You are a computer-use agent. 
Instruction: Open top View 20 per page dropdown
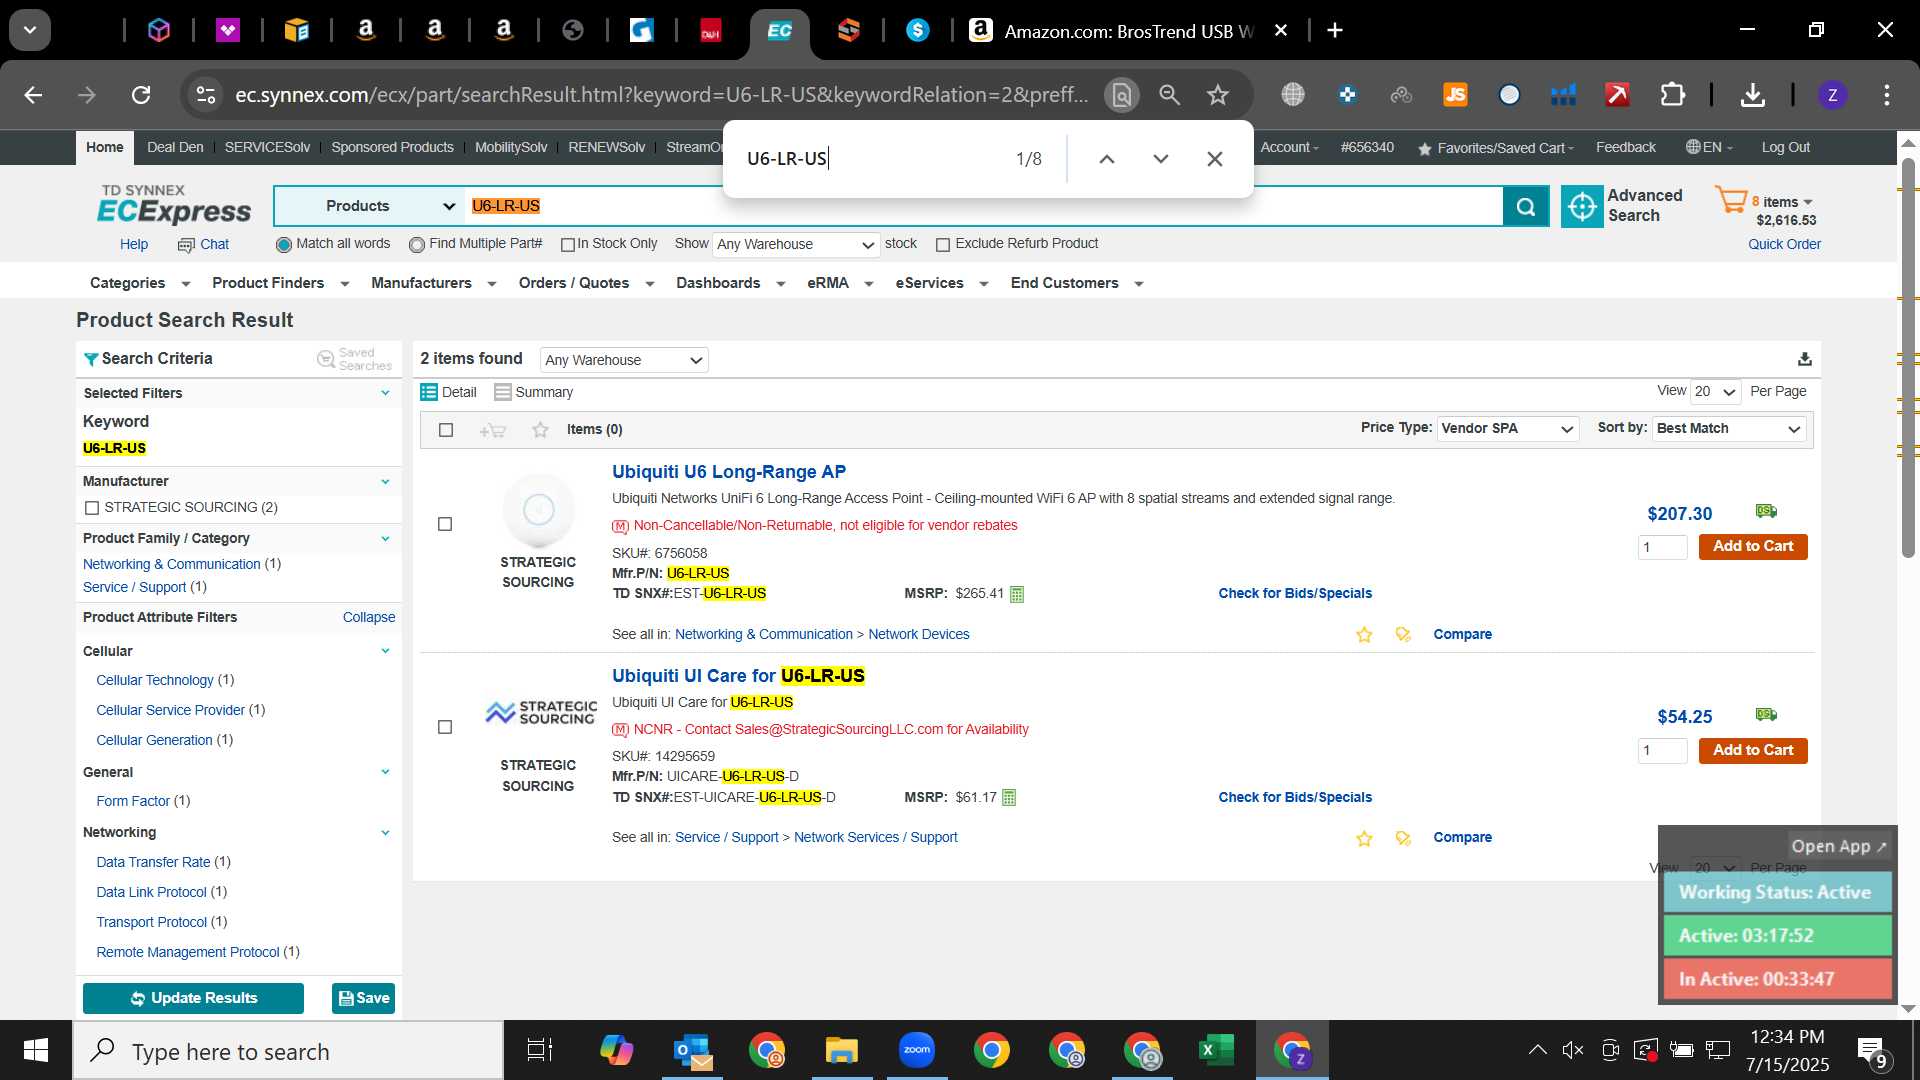1715,392
